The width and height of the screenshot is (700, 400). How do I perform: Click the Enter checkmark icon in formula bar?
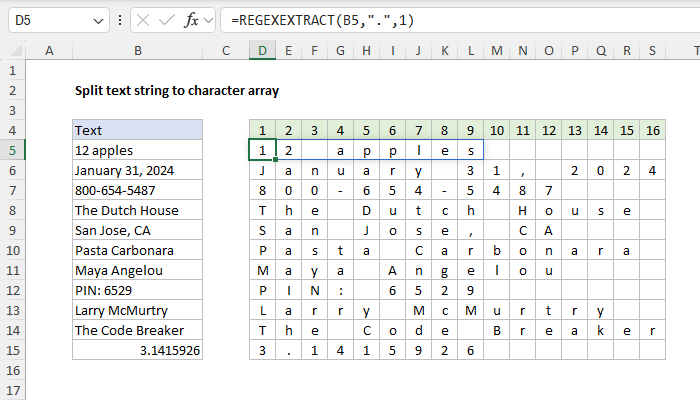(170, 20)
